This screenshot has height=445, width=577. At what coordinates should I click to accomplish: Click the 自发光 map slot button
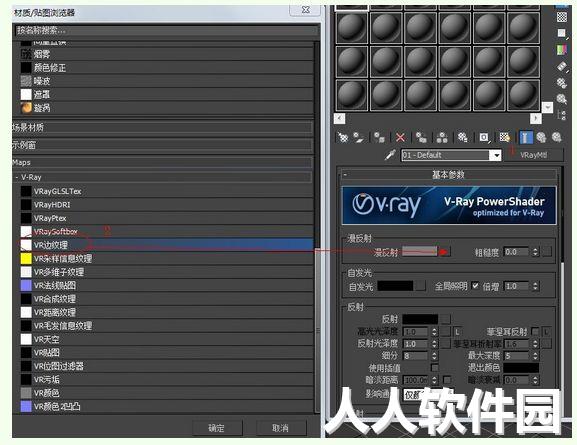[x=421, y=286]
